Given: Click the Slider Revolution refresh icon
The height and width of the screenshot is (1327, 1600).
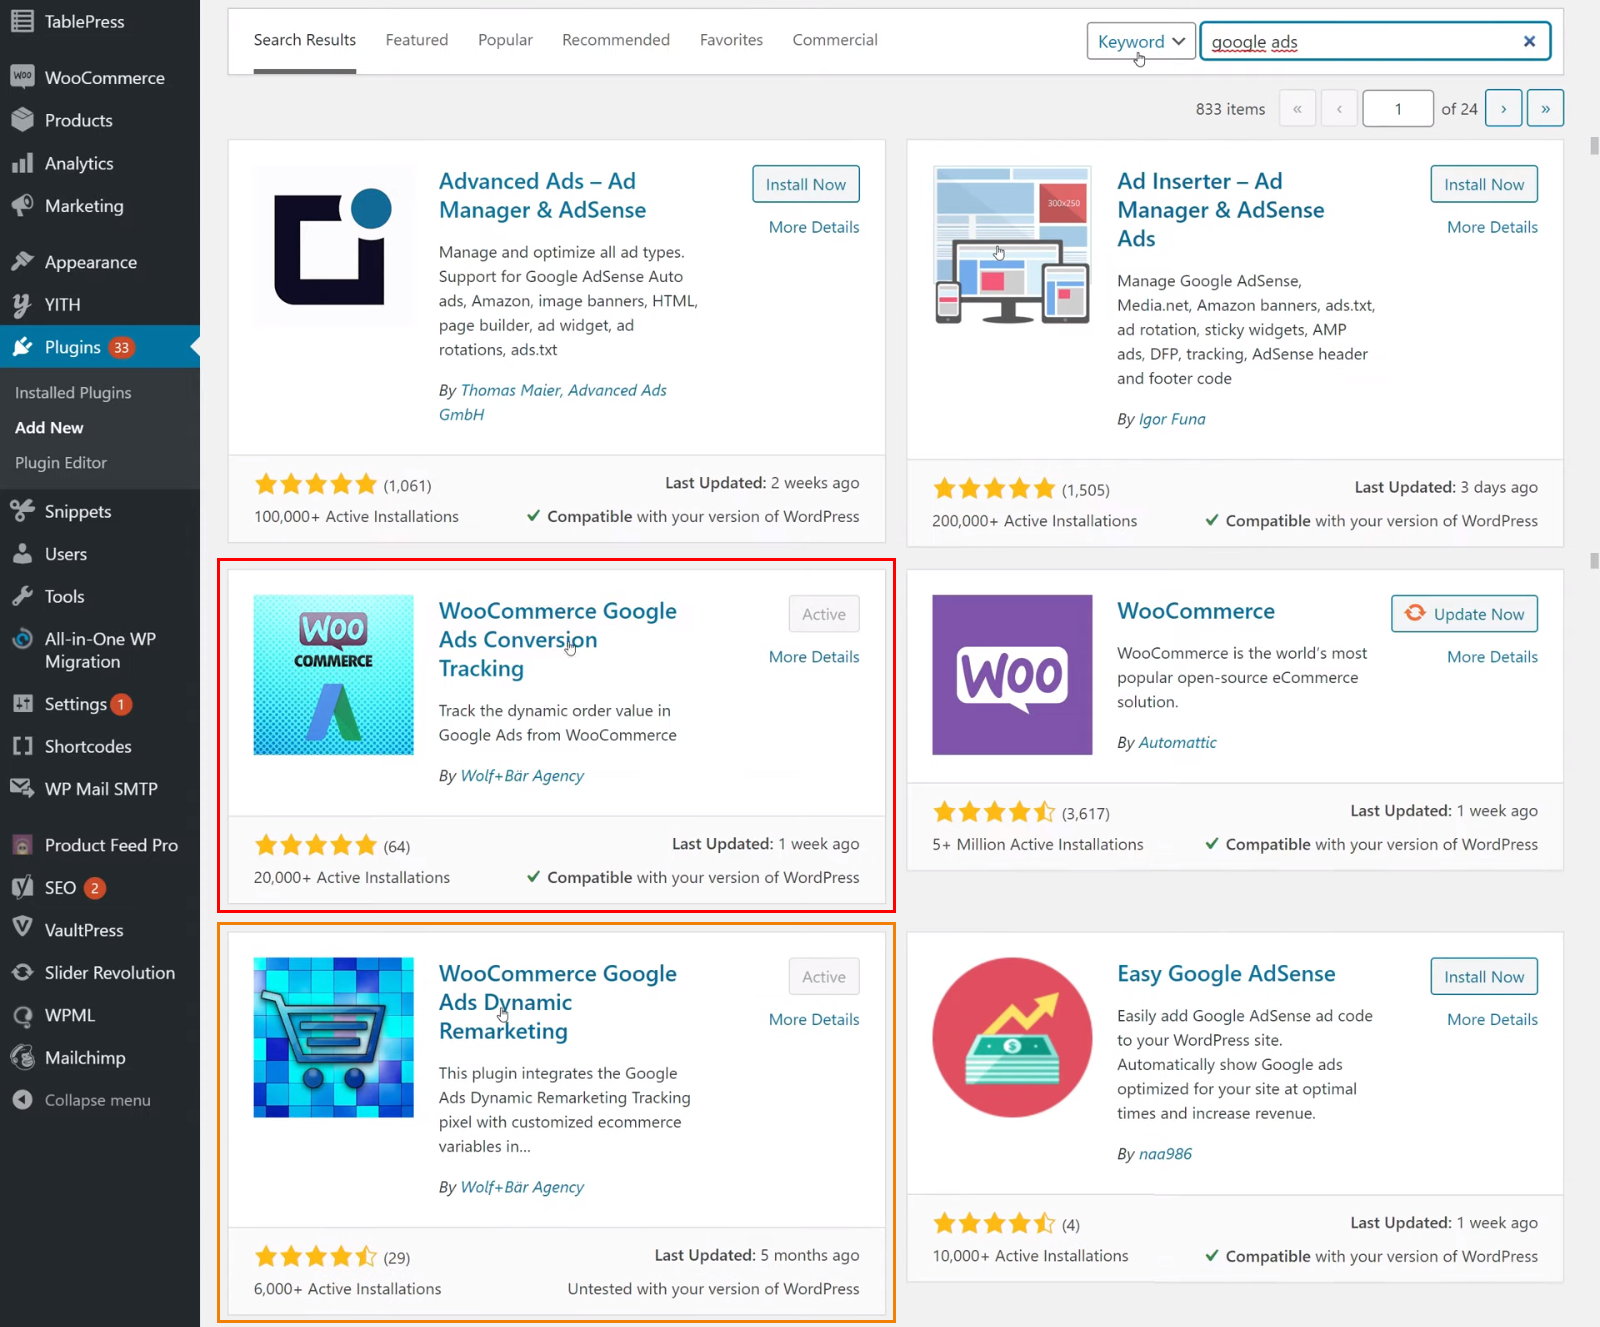Looking at the screenshot, I should (22, 972).
